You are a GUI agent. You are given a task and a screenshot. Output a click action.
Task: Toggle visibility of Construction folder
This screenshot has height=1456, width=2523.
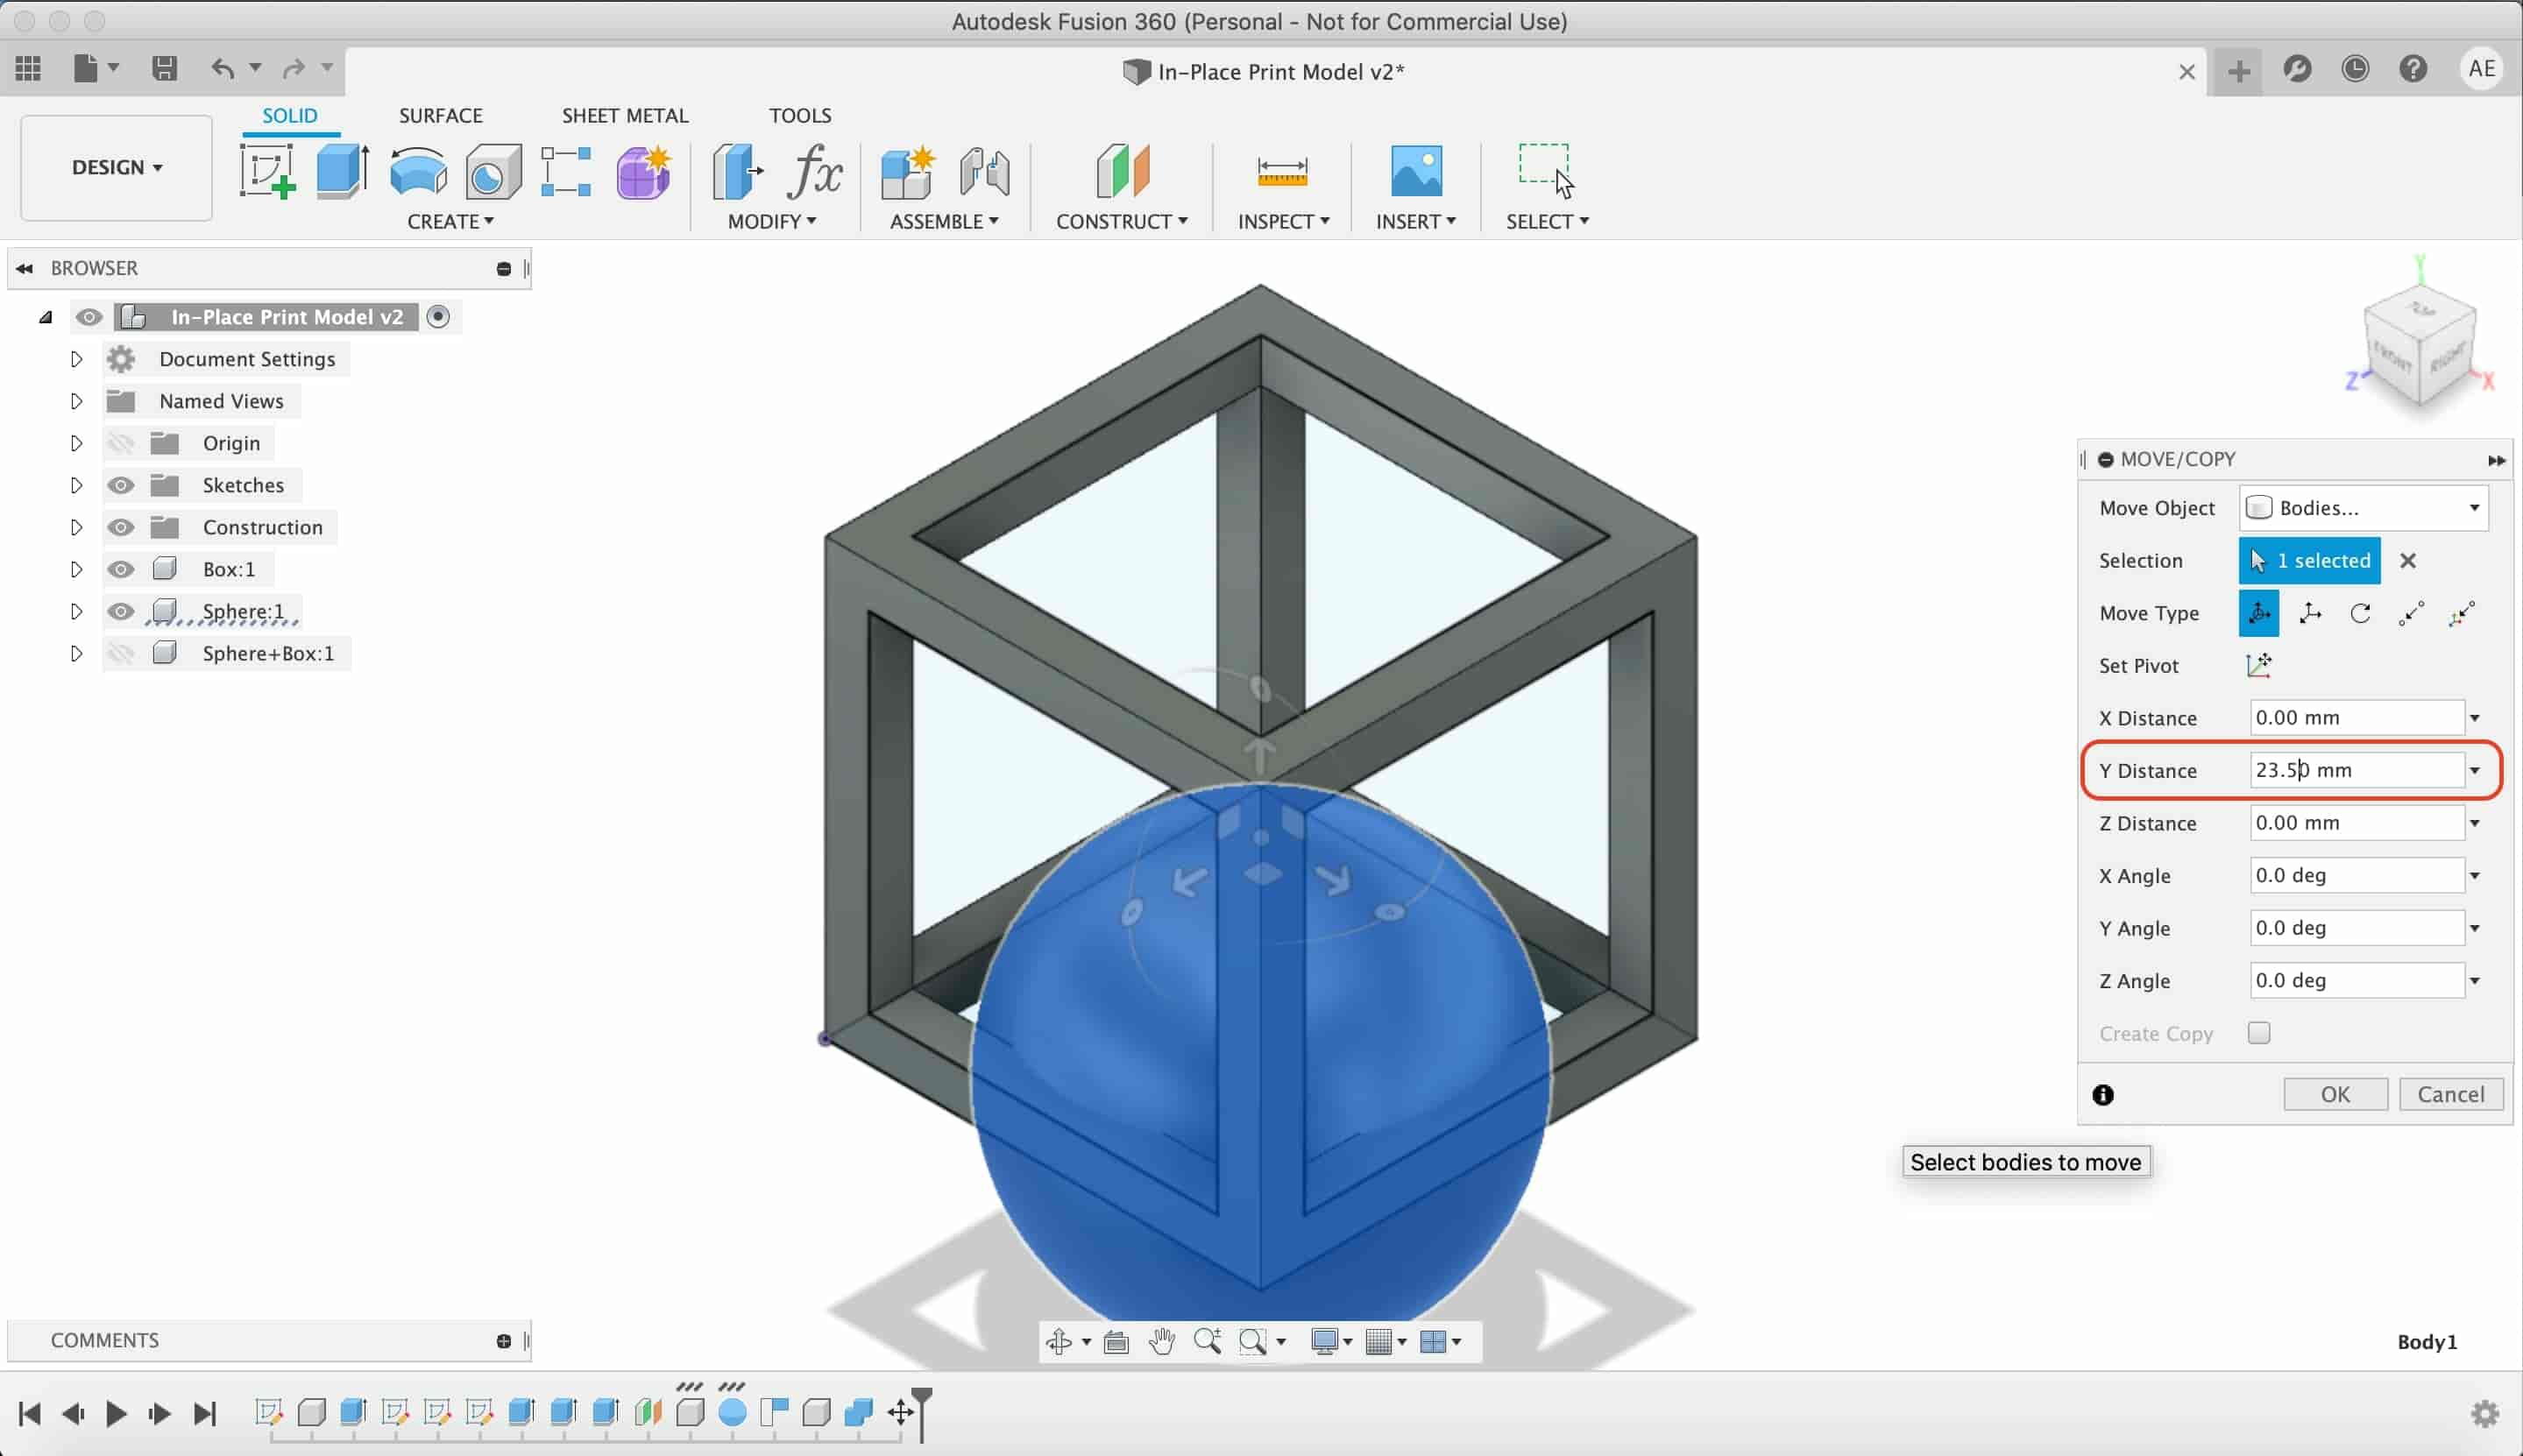click(121, 527)
